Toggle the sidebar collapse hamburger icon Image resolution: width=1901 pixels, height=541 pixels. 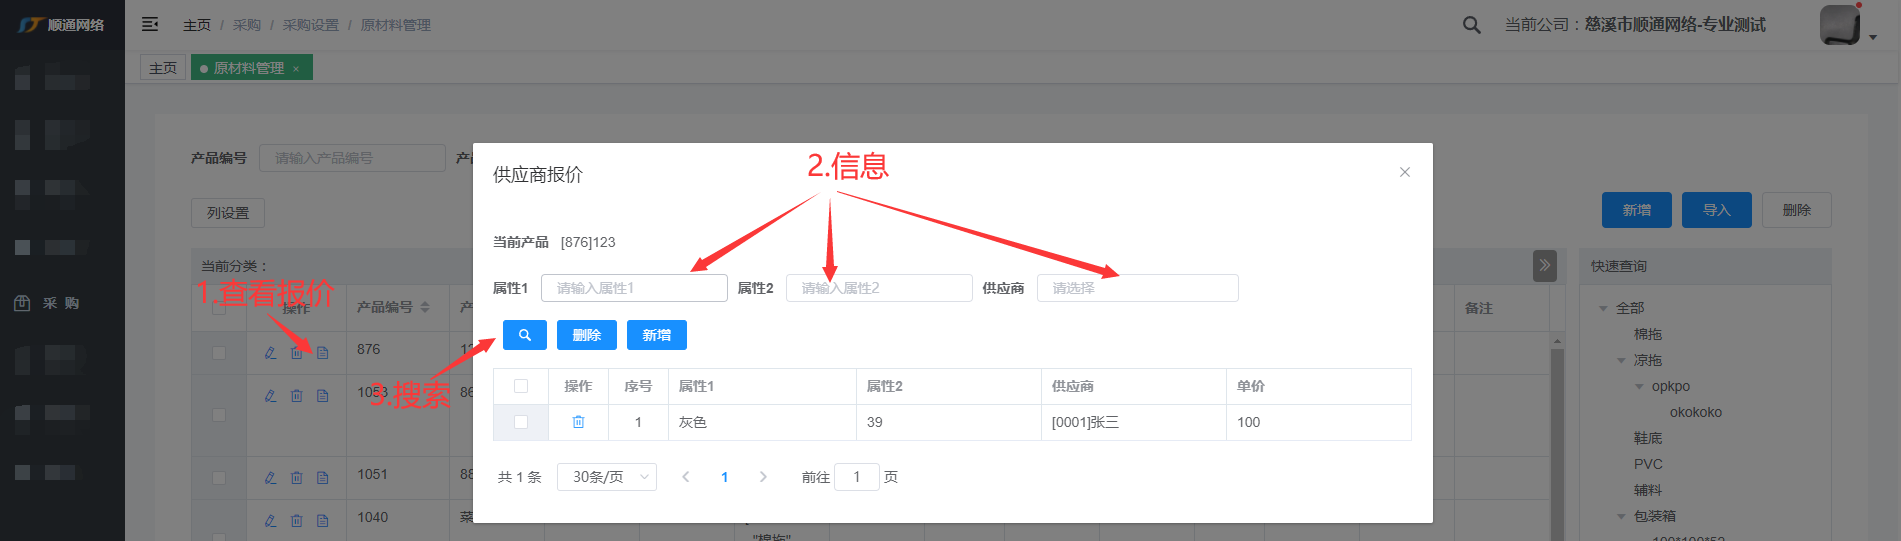tap(150, 24)
